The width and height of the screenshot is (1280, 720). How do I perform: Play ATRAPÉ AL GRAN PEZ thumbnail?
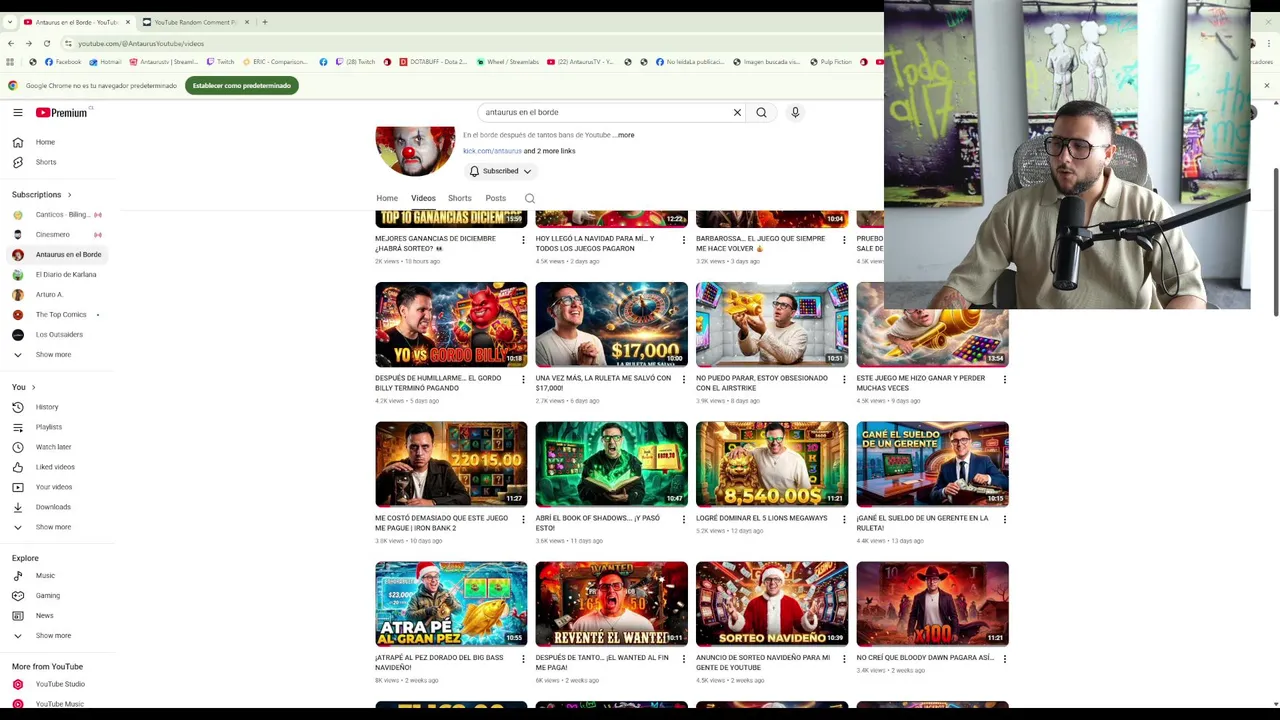pos(451,604)
